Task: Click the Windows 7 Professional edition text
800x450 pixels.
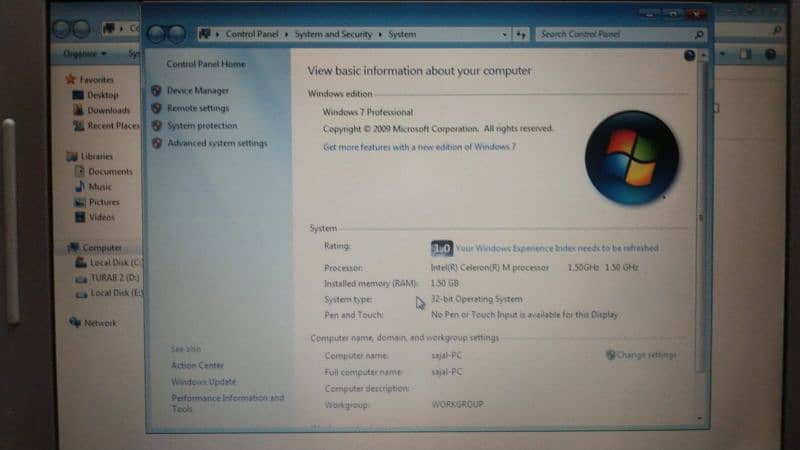Action: coord(368,112)
